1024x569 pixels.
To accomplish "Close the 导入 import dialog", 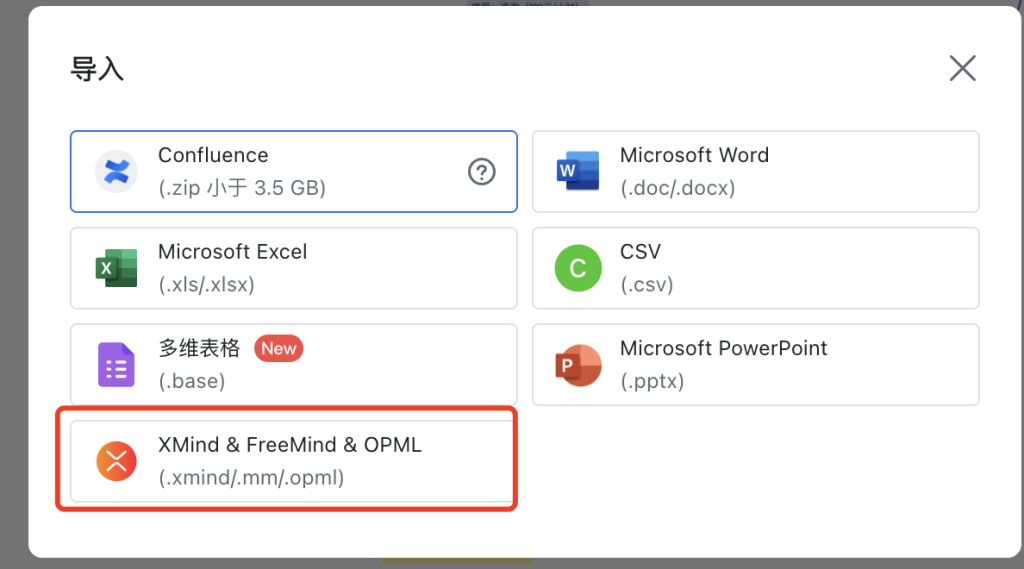I will click(962, 68).
